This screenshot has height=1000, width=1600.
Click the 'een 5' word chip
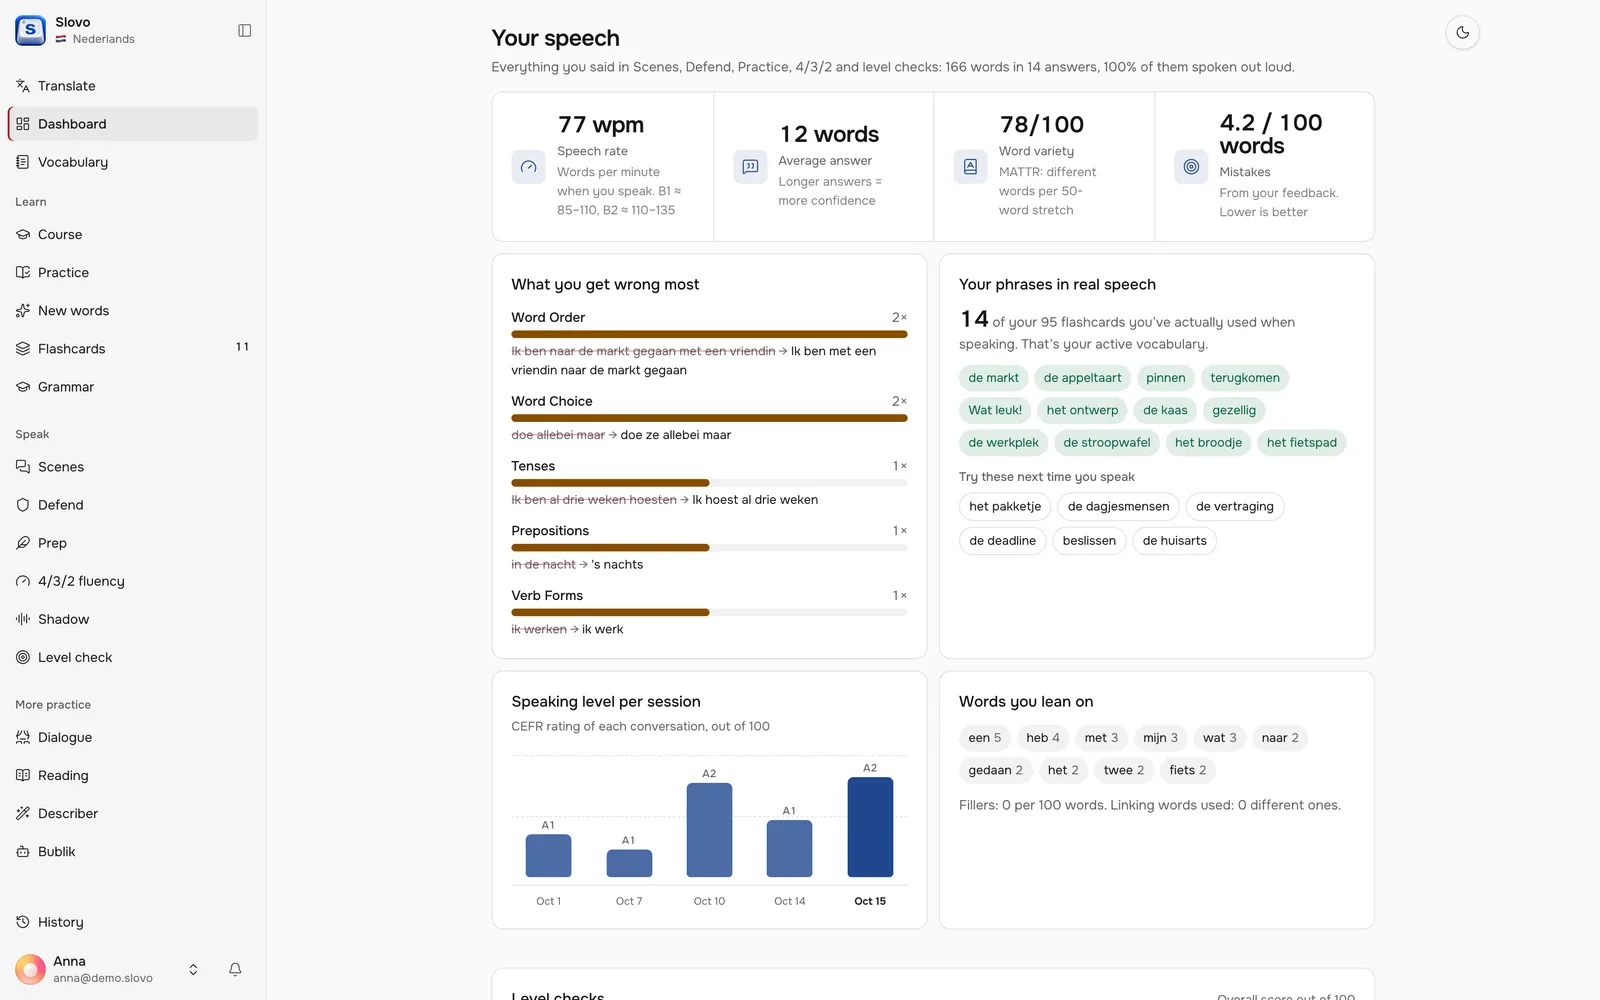[984, 738]
